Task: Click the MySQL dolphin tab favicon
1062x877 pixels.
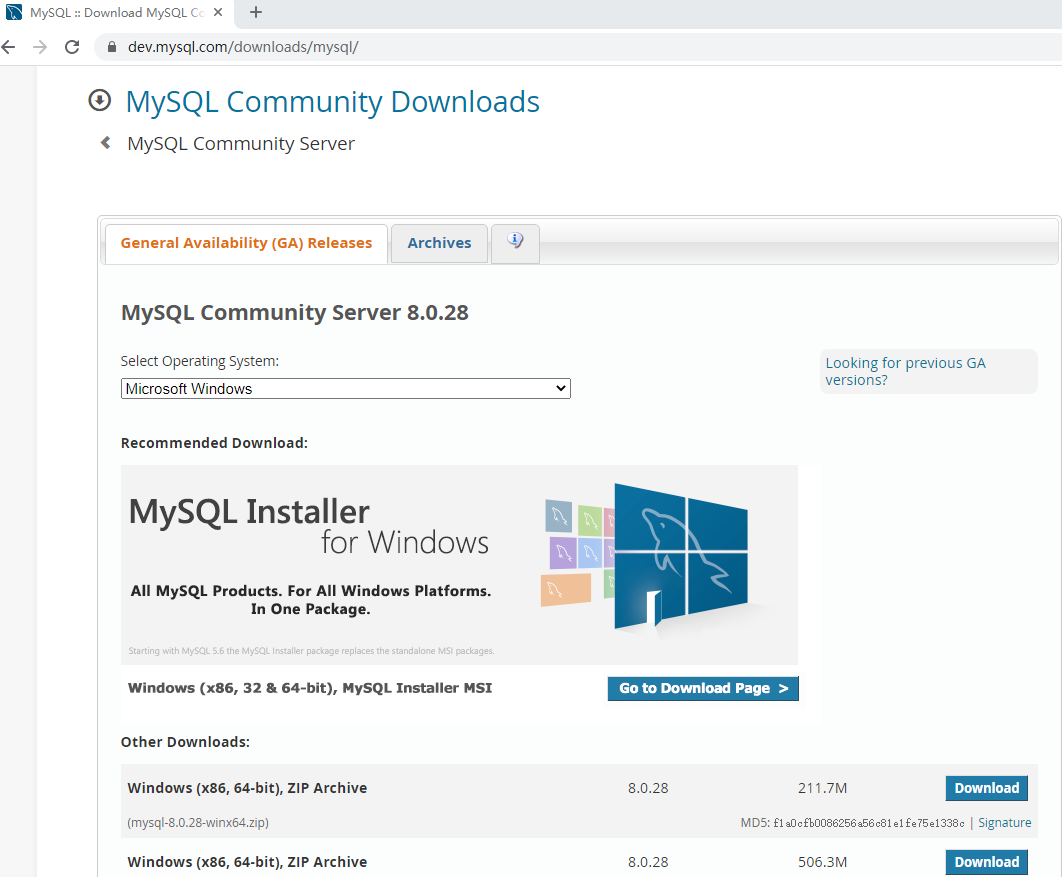Action: 14,12
